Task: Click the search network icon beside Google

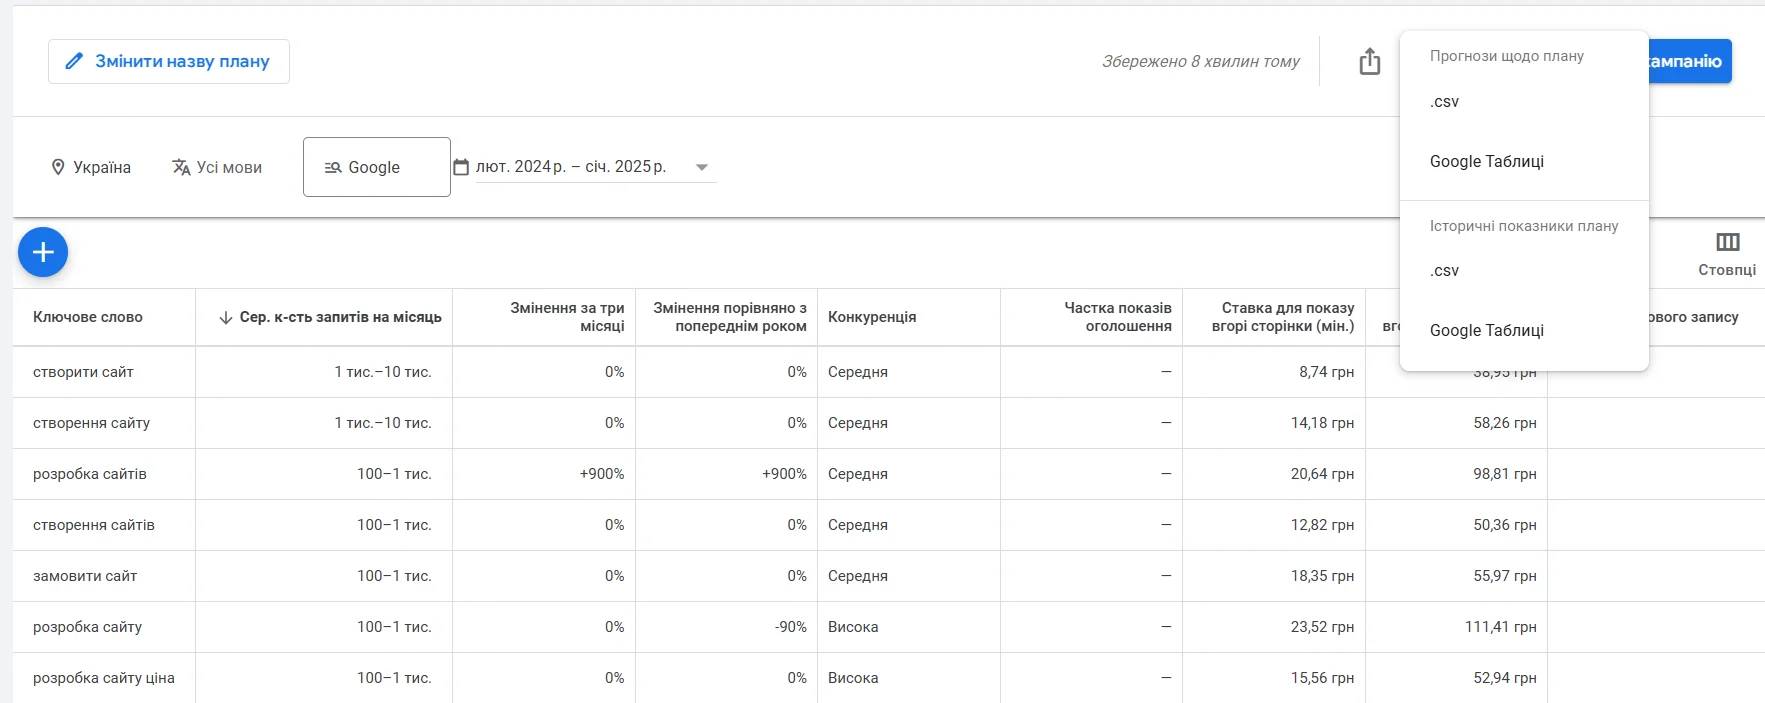Action: click(332, 167)
